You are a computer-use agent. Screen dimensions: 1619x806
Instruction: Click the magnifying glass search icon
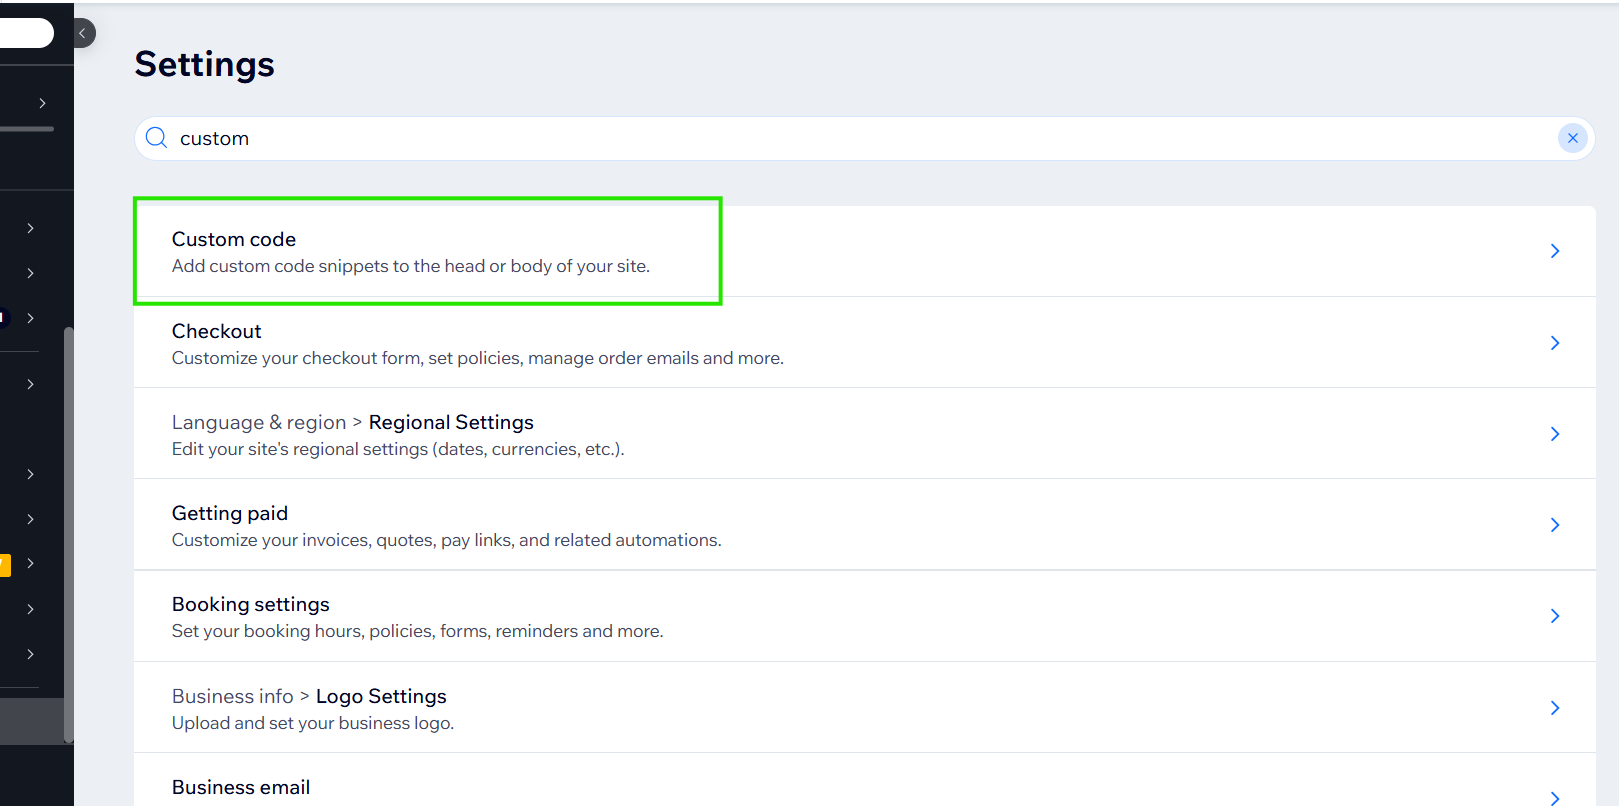click(x=156, y=138)
